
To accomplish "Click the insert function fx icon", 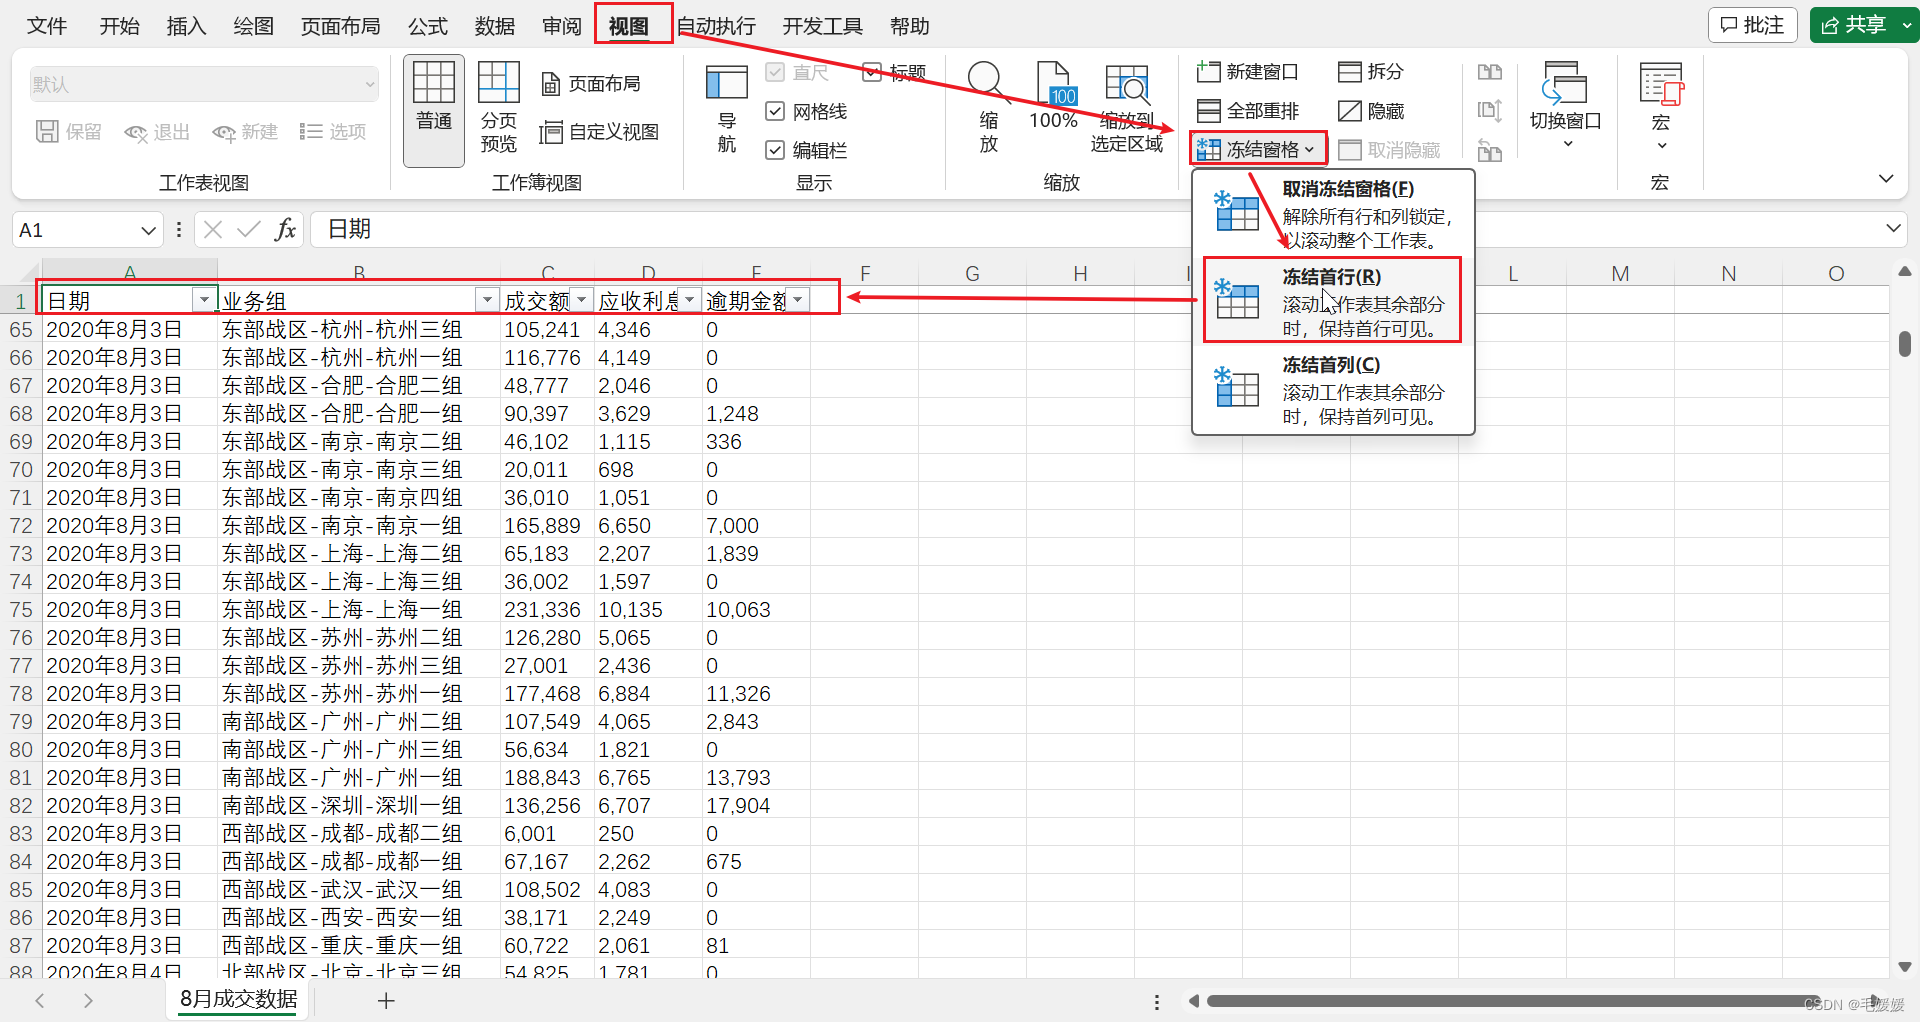I will tap(285, 230).
